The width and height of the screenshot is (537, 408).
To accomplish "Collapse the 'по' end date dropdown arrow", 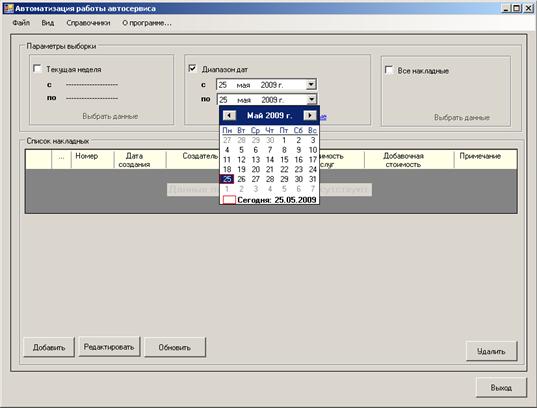I will tap(311, 99).
